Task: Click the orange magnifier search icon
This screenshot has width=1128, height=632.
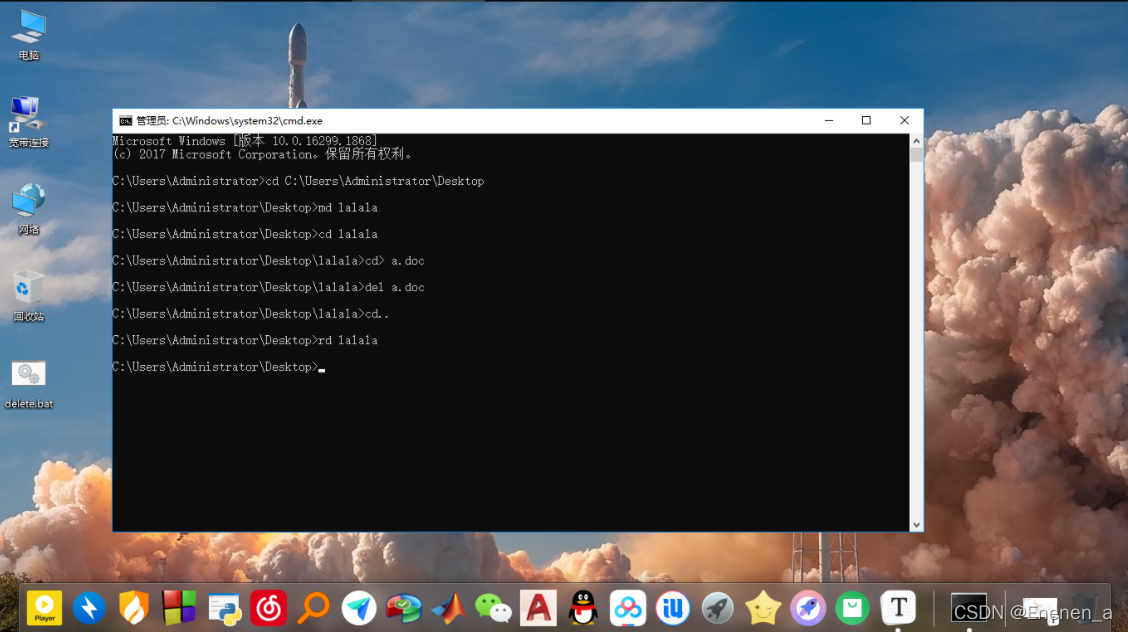Action: [x=314, y=607]
